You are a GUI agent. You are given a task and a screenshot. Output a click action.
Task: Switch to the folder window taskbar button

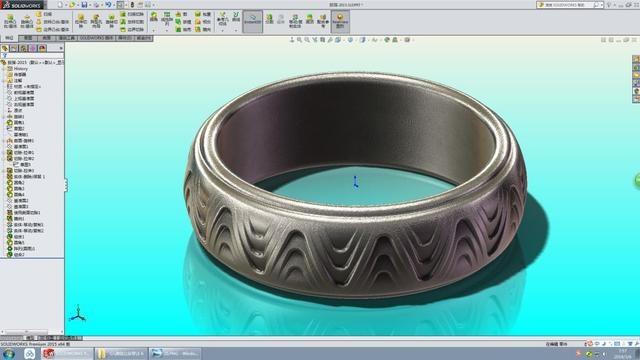tap(121, 353)
